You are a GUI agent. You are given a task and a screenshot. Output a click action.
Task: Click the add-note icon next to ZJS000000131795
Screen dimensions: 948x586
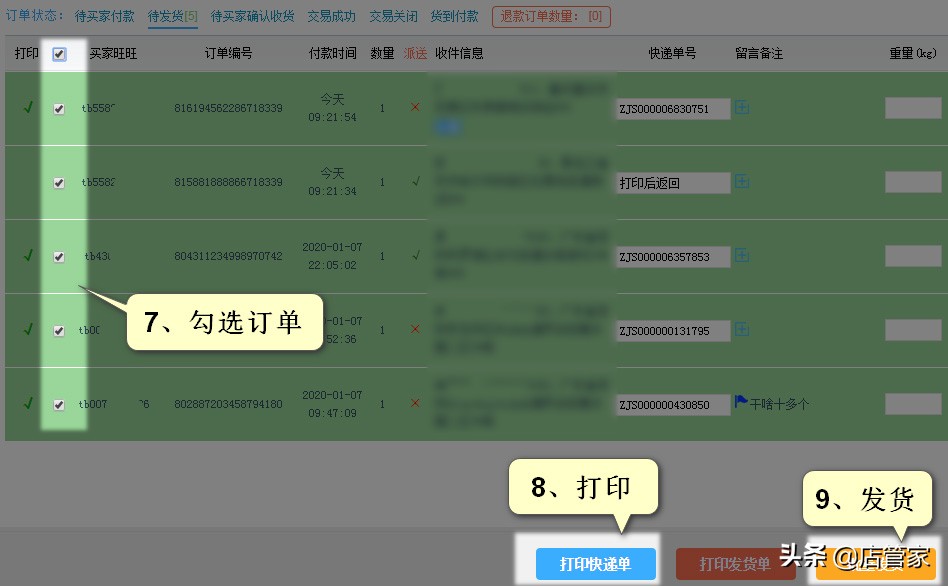pyautogui.click(x=741, y=330)
